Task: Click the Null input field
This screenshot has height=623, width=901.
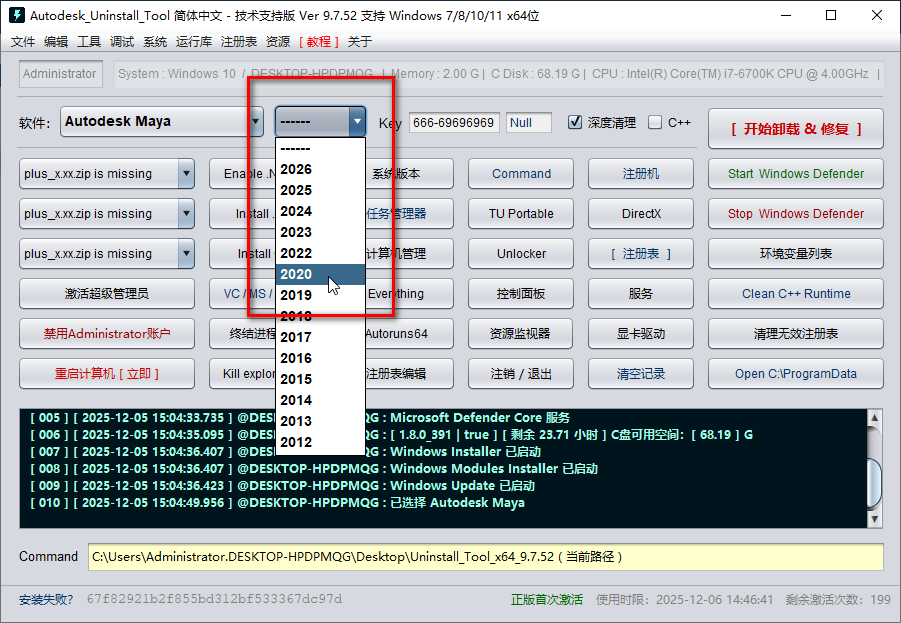Action: tap(529, 122)
